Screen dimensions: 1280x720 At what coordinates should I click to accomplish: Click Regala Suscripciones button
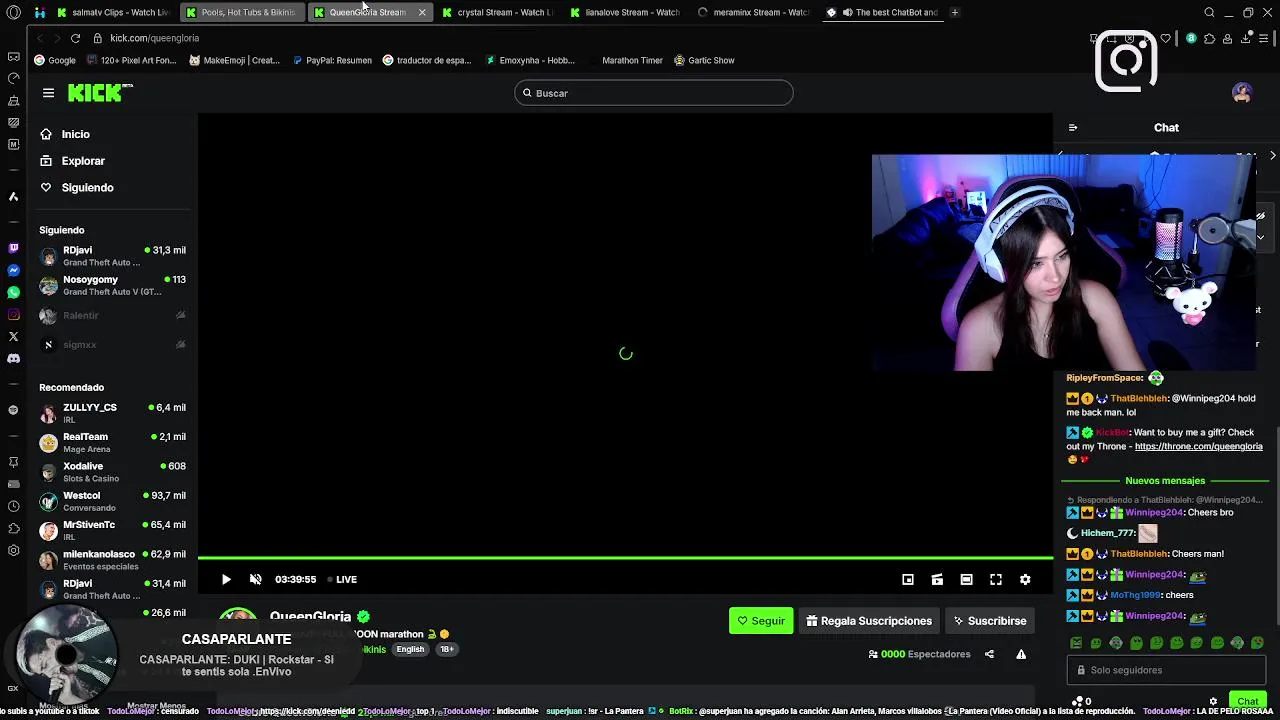click(x=869, y=621)
